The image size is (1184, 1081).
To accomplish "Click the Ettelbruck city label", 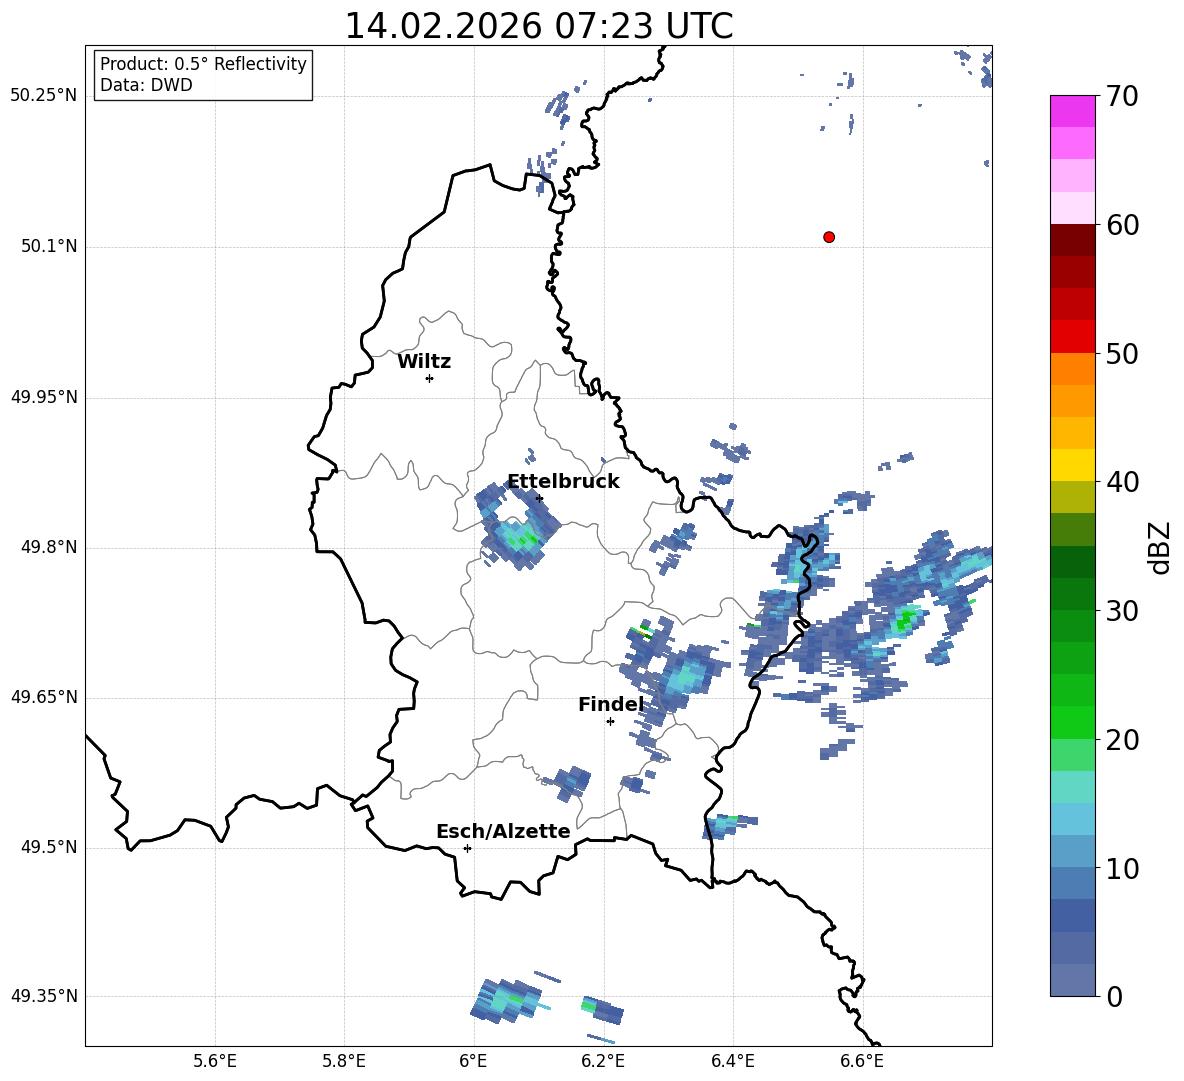I will tap(563, 482).
